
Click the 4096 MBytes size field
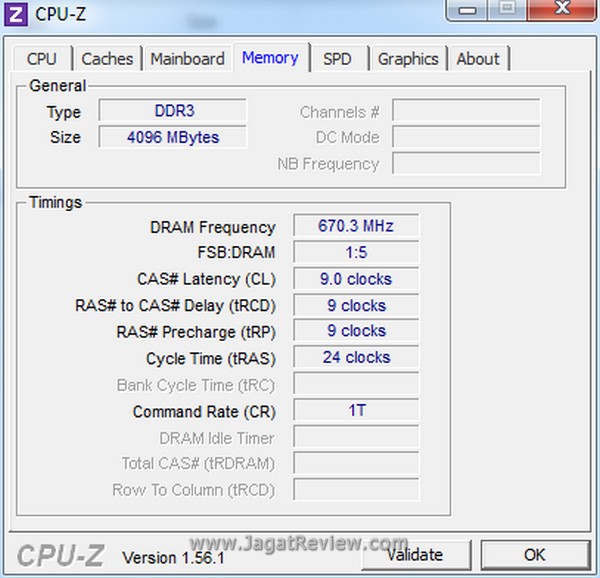click(x=173, y=137)
